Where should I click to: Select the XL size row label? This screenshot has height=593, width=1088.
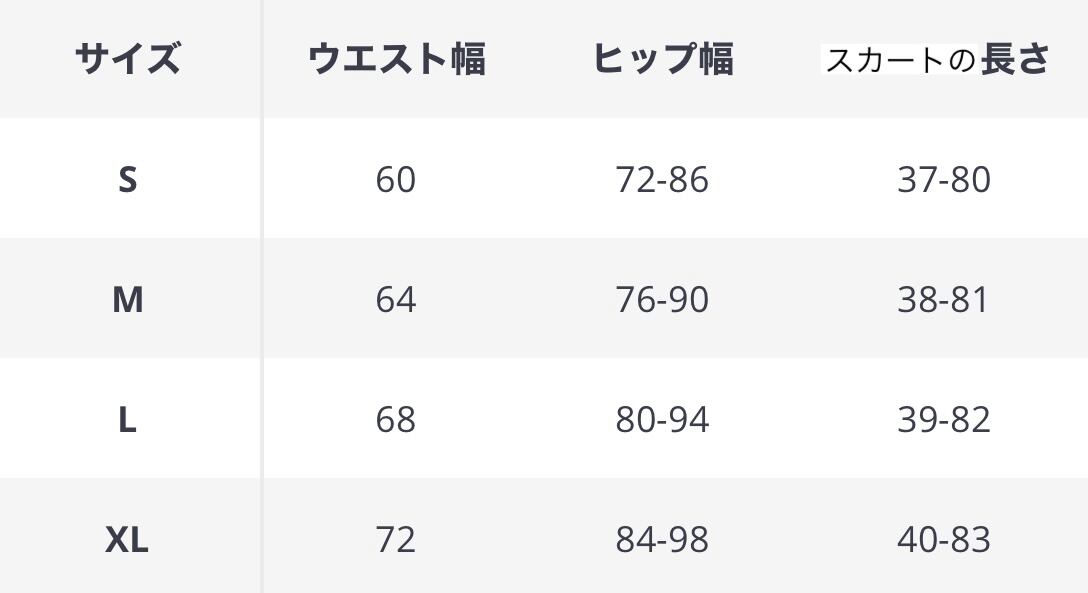tap(127, 540)
